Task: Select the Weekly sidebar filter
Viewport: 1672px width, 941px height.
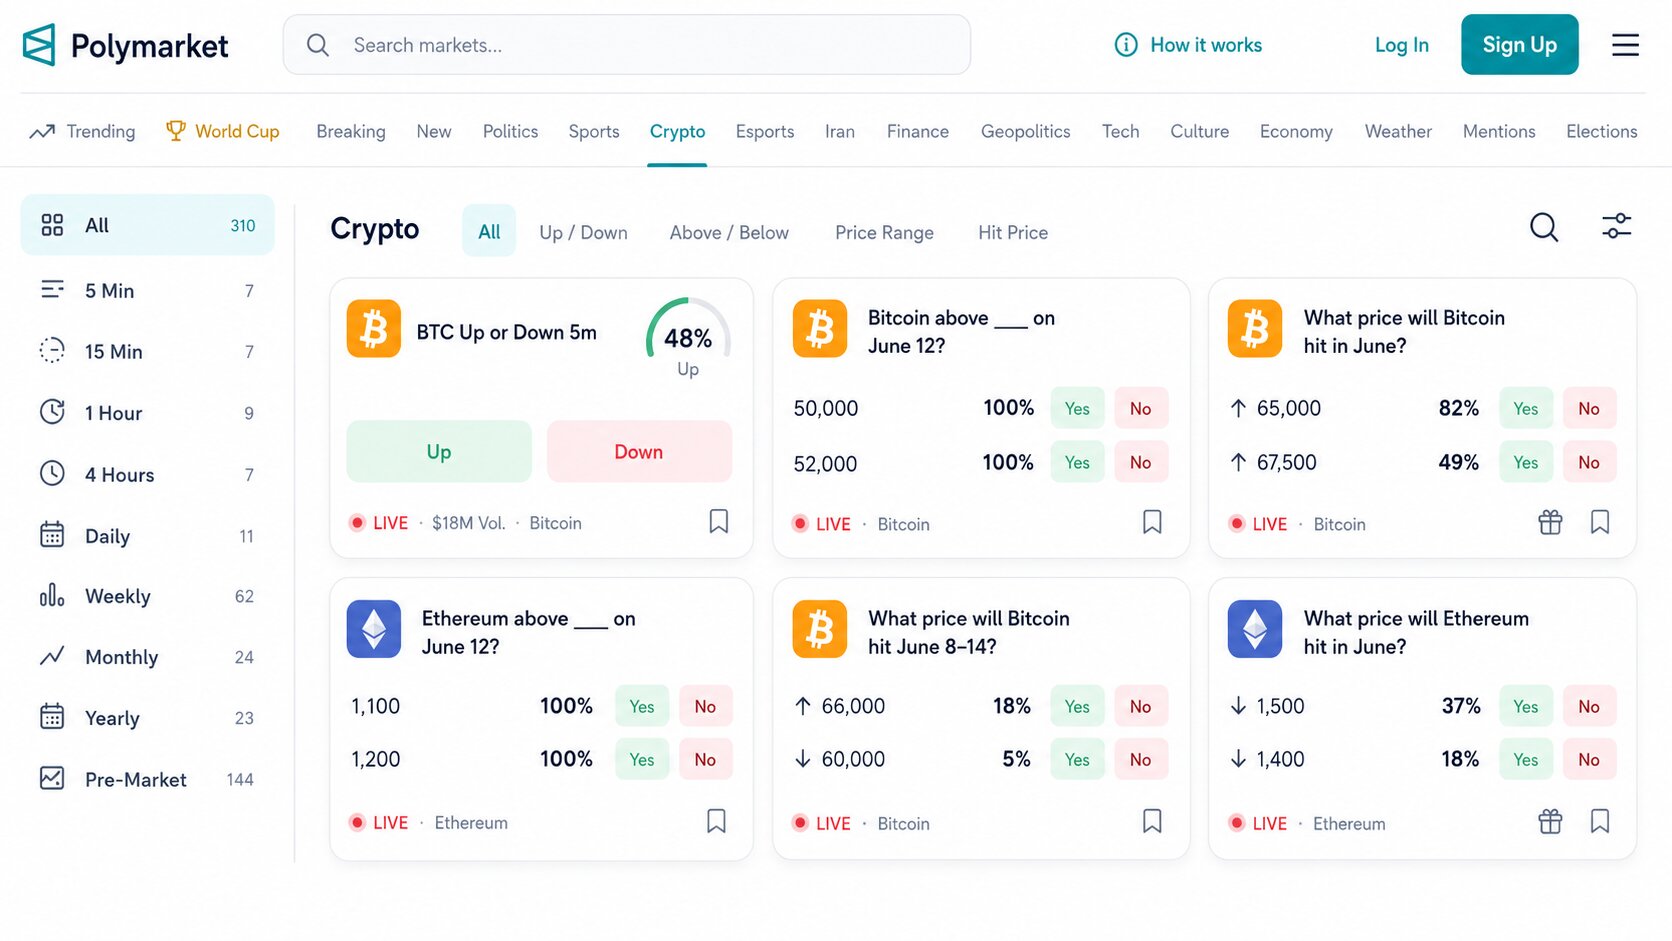Action: tap(147, 597)
